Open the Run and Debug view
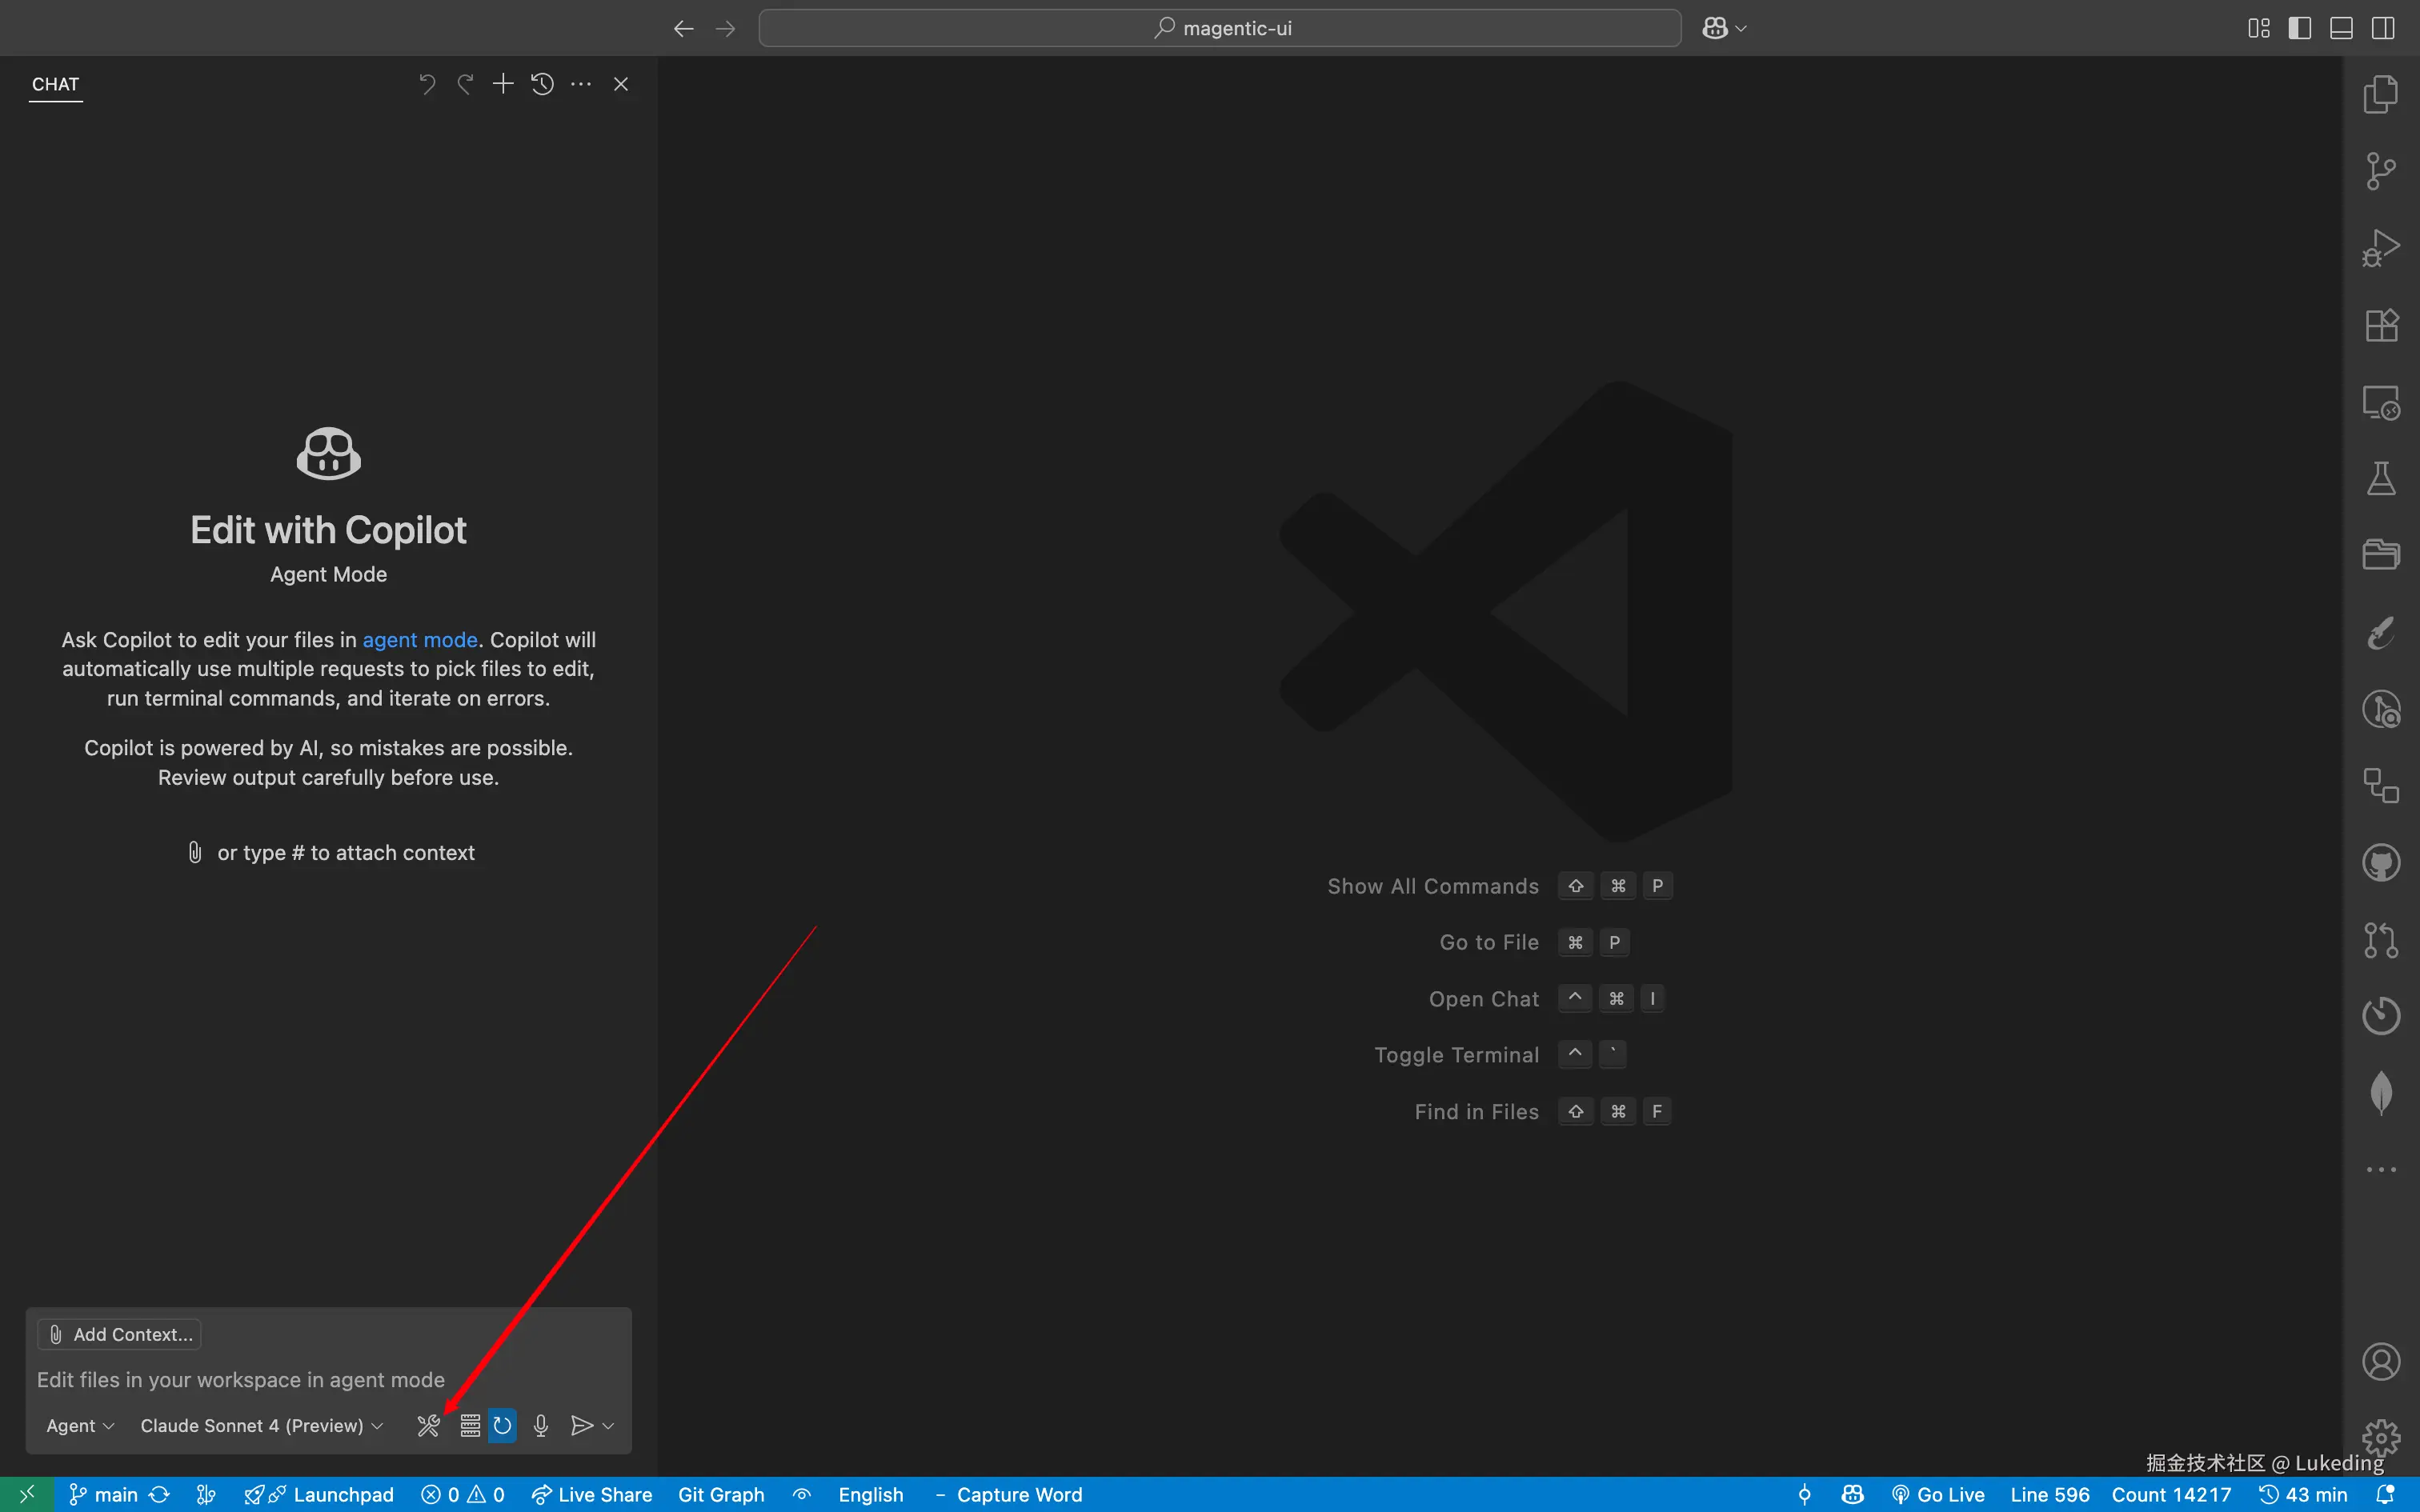The width and height of the screenshot is (2420, 1512). coord(2381,248)
